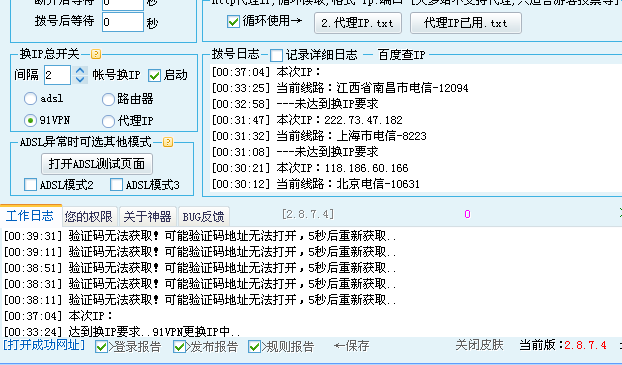The width and height of the screenshot is (622, 365).
Task: Click 关闭皮肤 to disable skin
Action: (479, 345)
